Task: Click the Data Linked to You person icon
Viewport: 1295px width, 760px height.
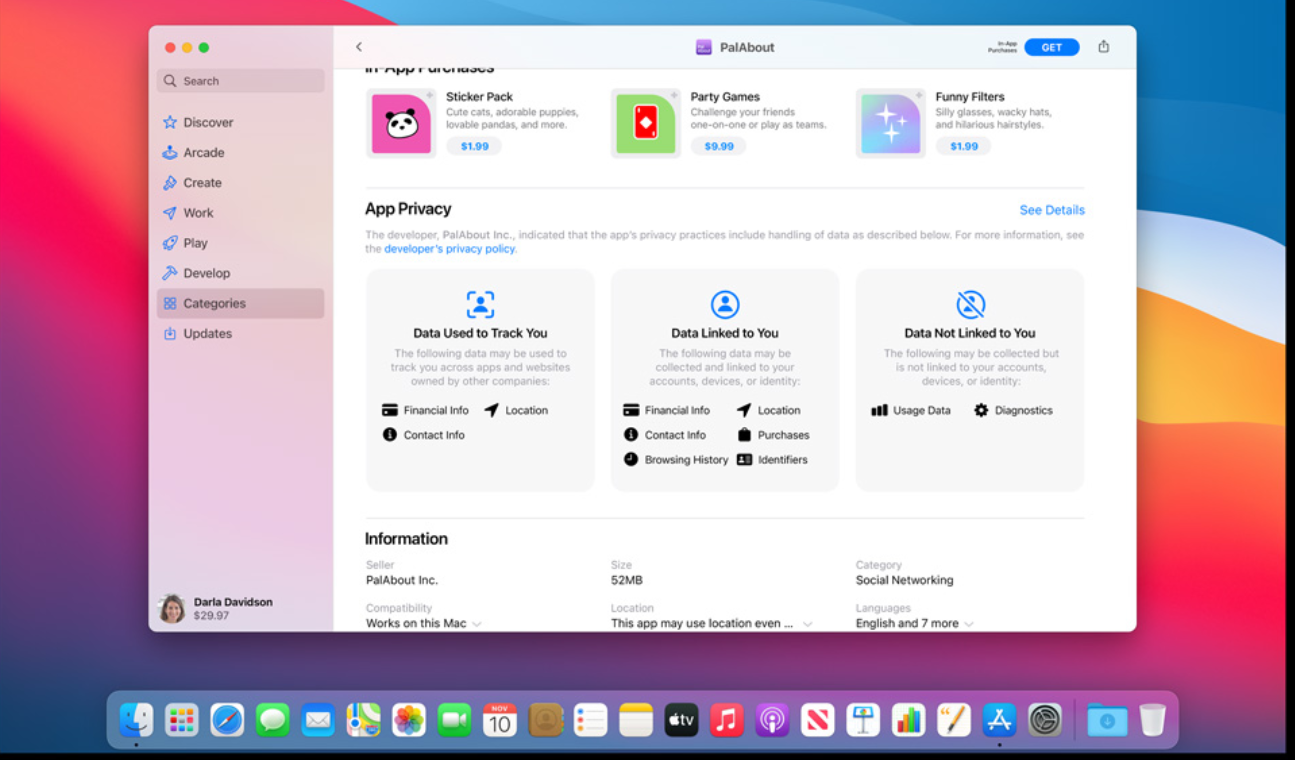Action: [725, 304]
